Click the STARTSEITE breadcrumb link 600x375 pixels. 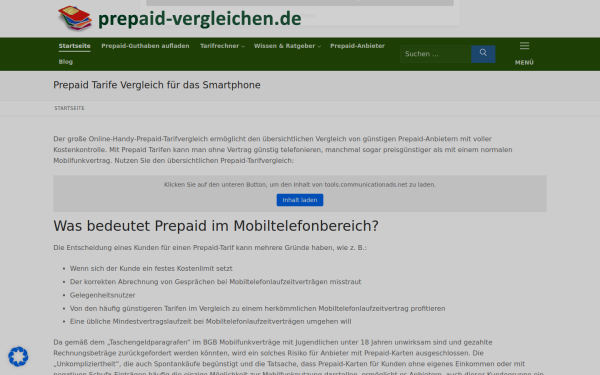pos(69,108)
